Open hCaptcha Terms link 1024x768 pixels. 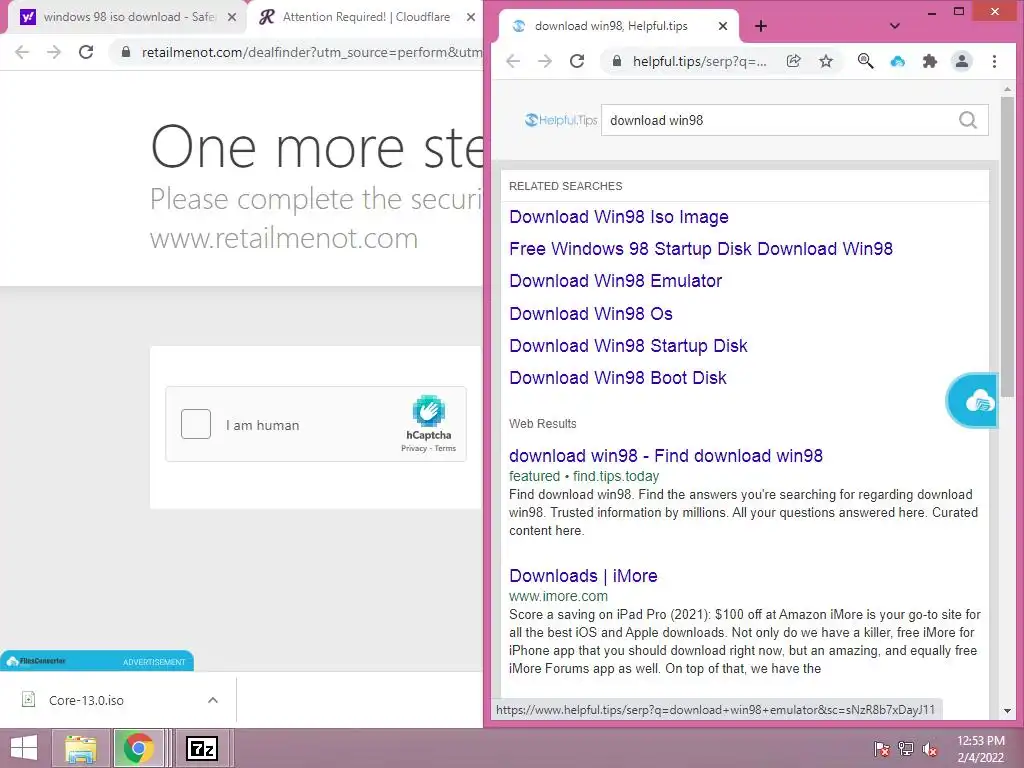445,449
